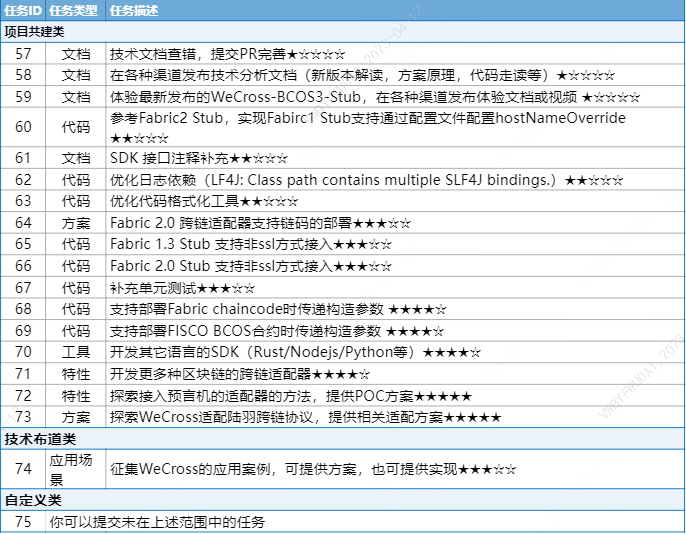Select the 技术布道类 section row
The height and width of the screenshot is (534, 686).
pos(343,439)
